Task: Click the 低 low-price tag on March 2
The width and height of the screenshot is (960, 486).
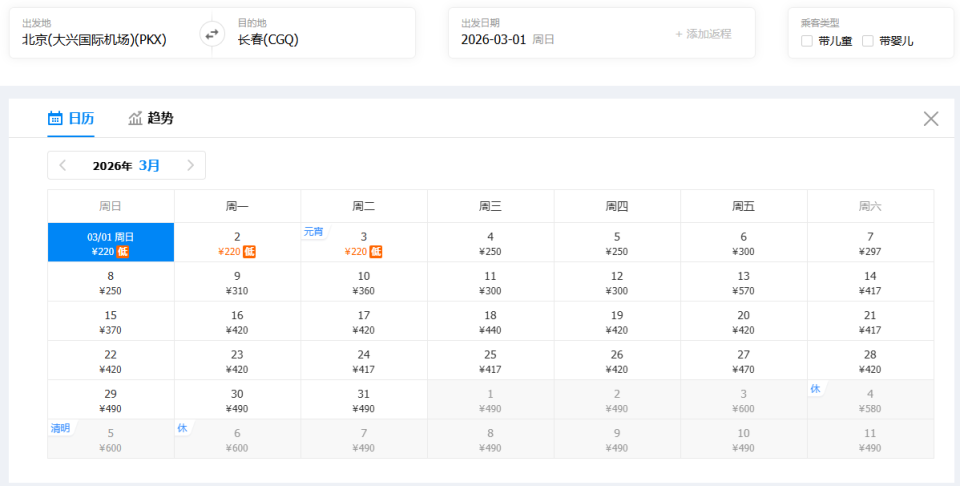Action: click(249, 252)
